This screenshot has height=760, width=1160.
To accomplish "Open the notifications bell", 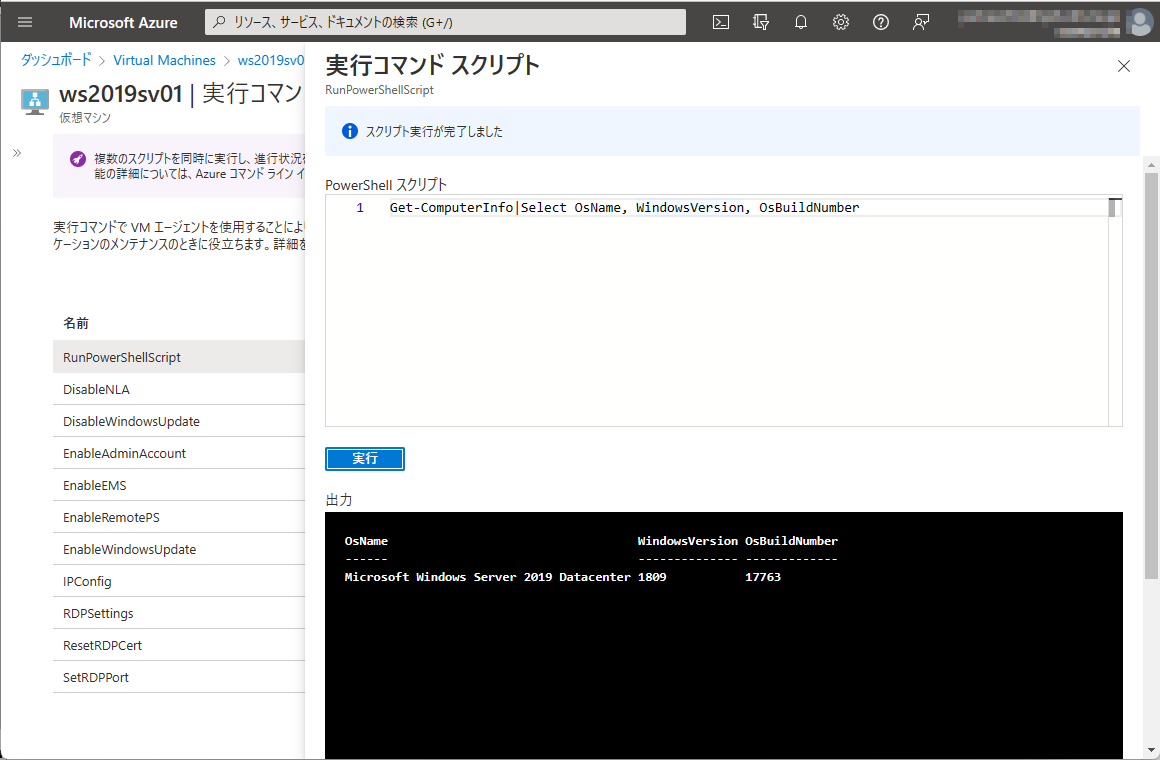I will [x=800, y=21].
